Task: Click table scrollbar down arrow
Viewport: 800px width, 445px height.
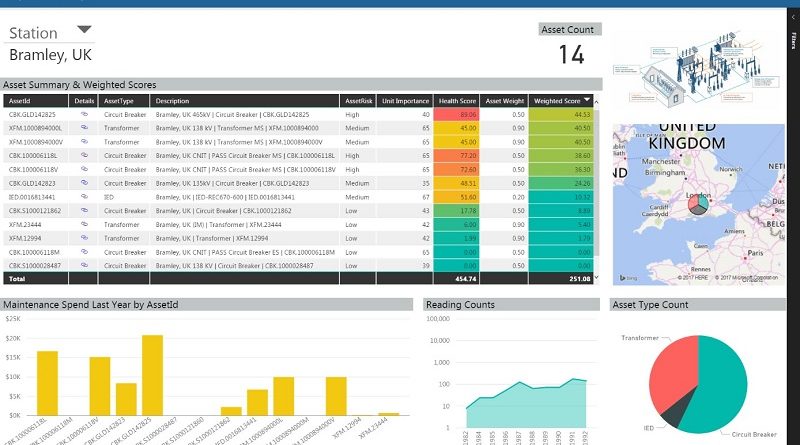Action: [598, 278]
